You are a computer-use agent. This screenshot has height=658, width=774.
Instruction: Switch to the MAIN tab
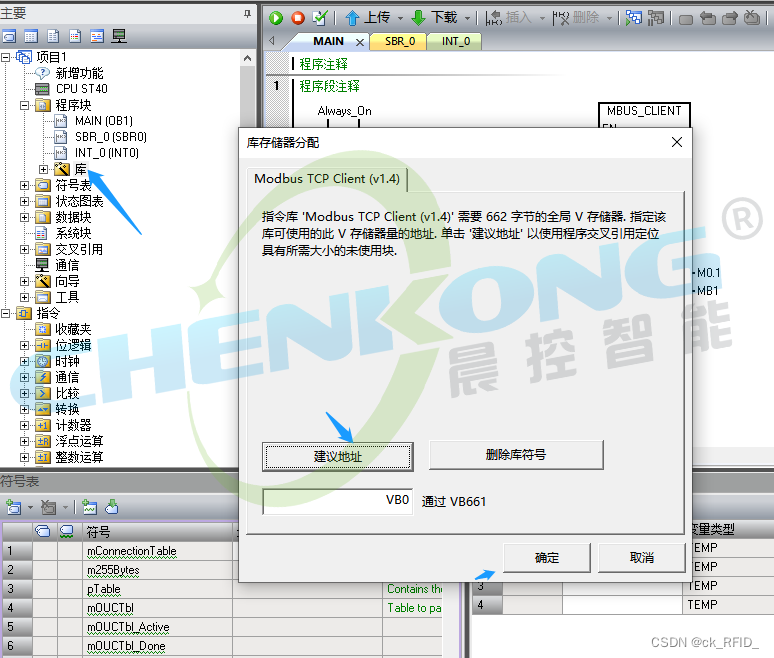click(328, 41)
